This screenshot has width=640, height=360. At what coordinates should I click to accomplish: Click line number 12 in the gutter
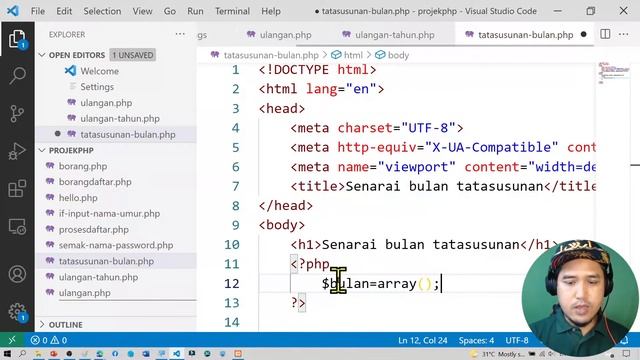click(231, 283)
